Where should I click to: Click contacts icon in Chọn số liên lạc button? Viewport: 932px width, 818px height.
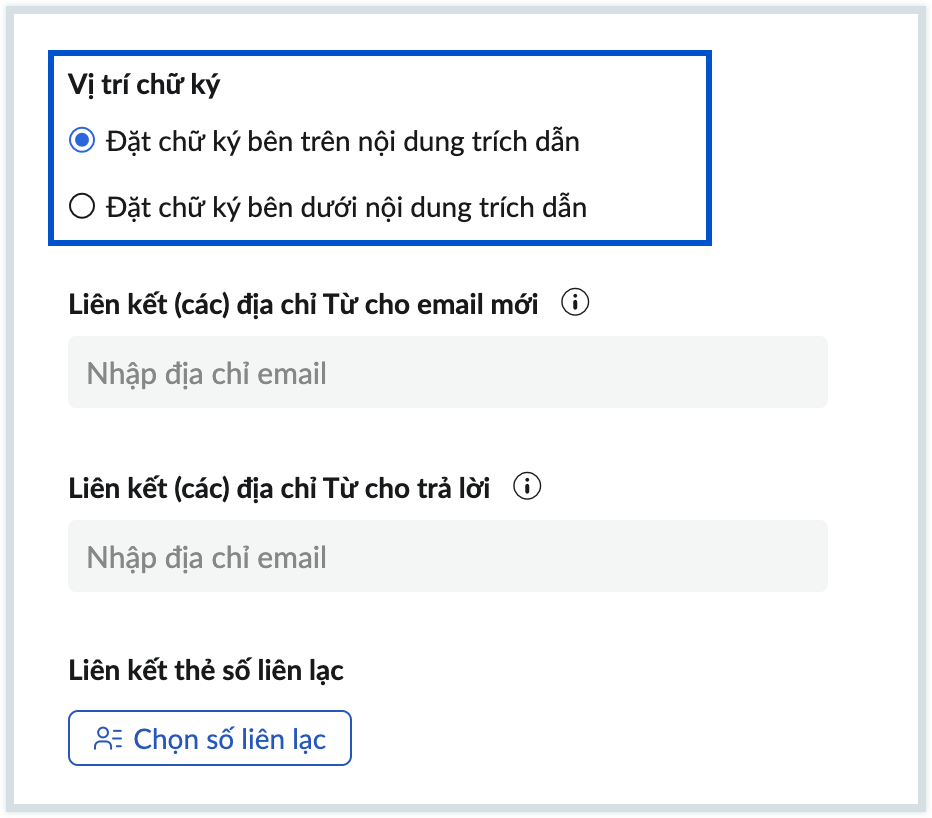107,739
